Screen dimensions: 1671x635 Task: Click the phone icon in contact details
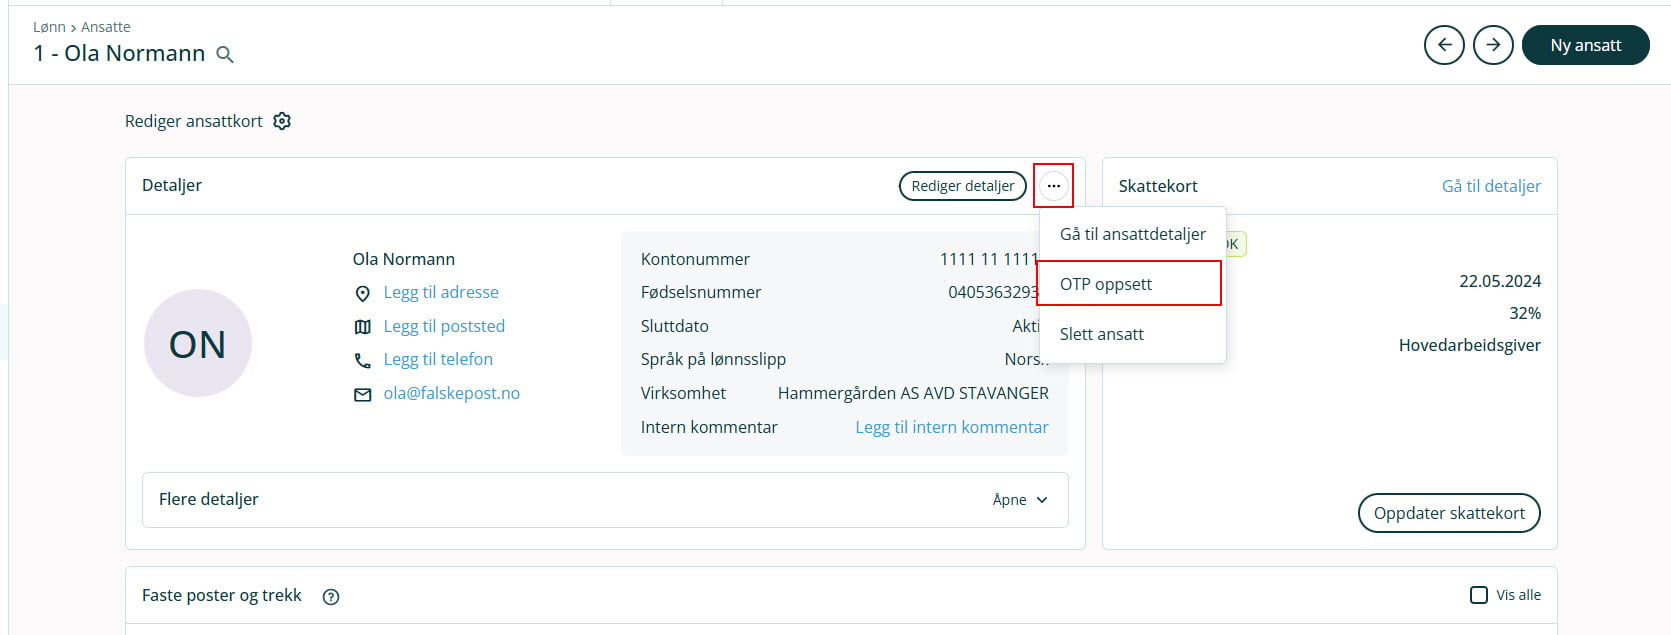[x=363, y=360]
